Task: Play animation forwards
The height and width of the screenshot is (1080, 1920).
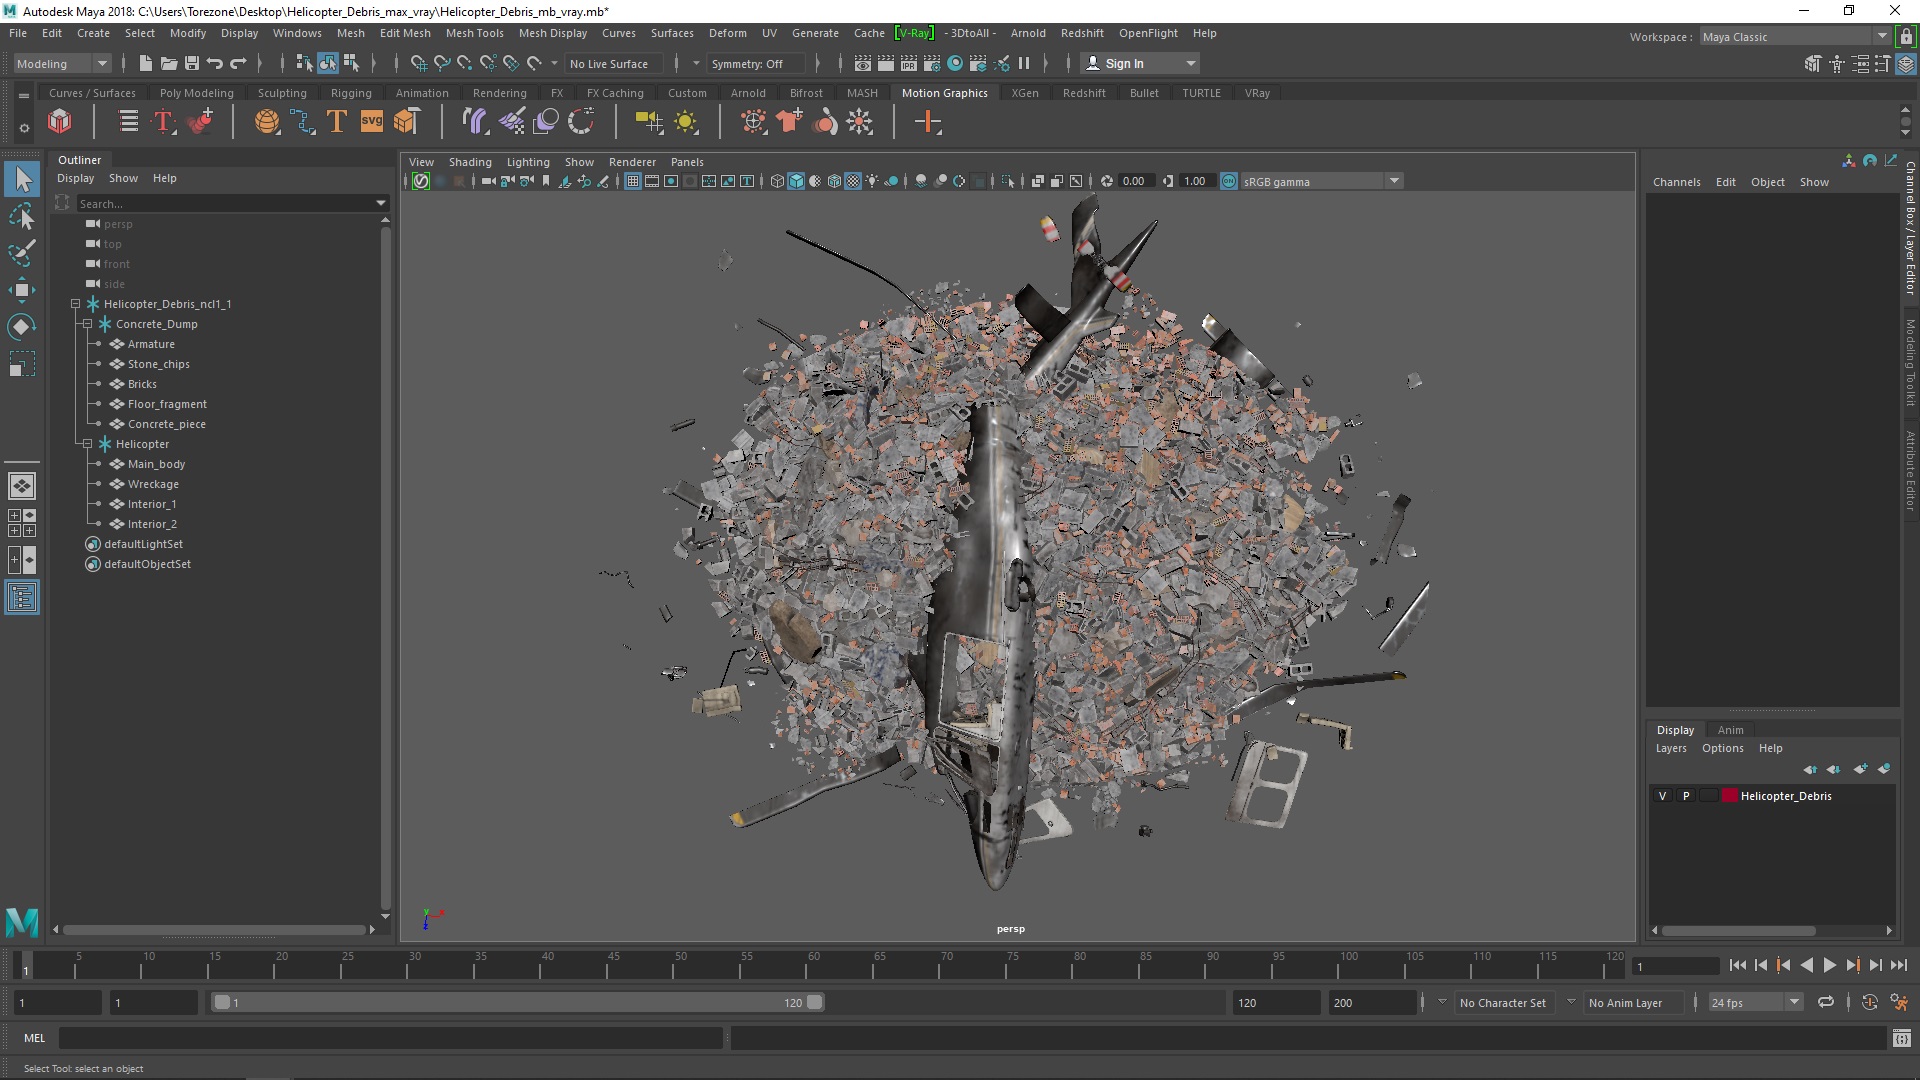Action: (1829, 965)
